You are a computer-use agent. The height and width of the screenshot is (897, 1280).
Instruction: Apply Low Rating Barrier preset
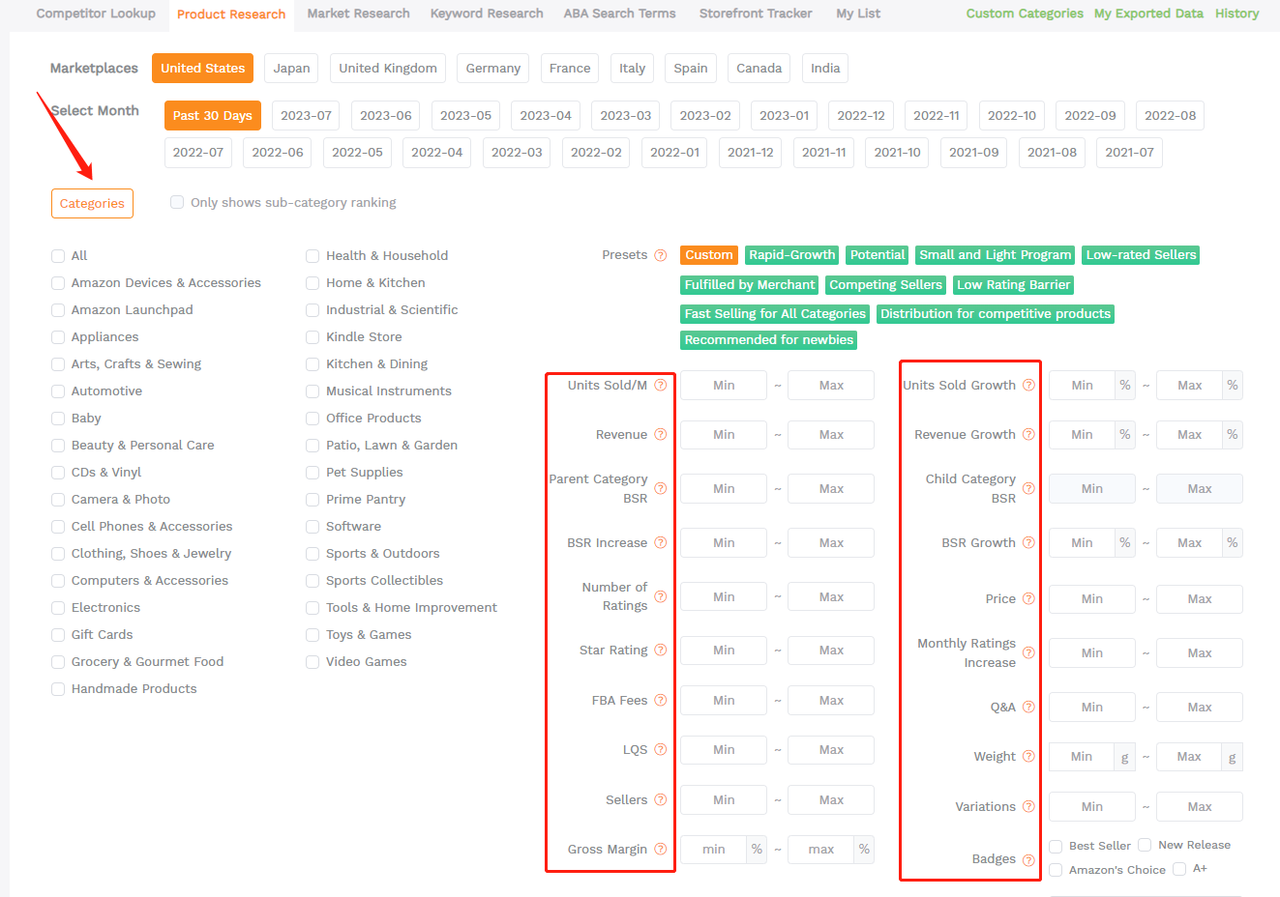tap(1014, 285)
